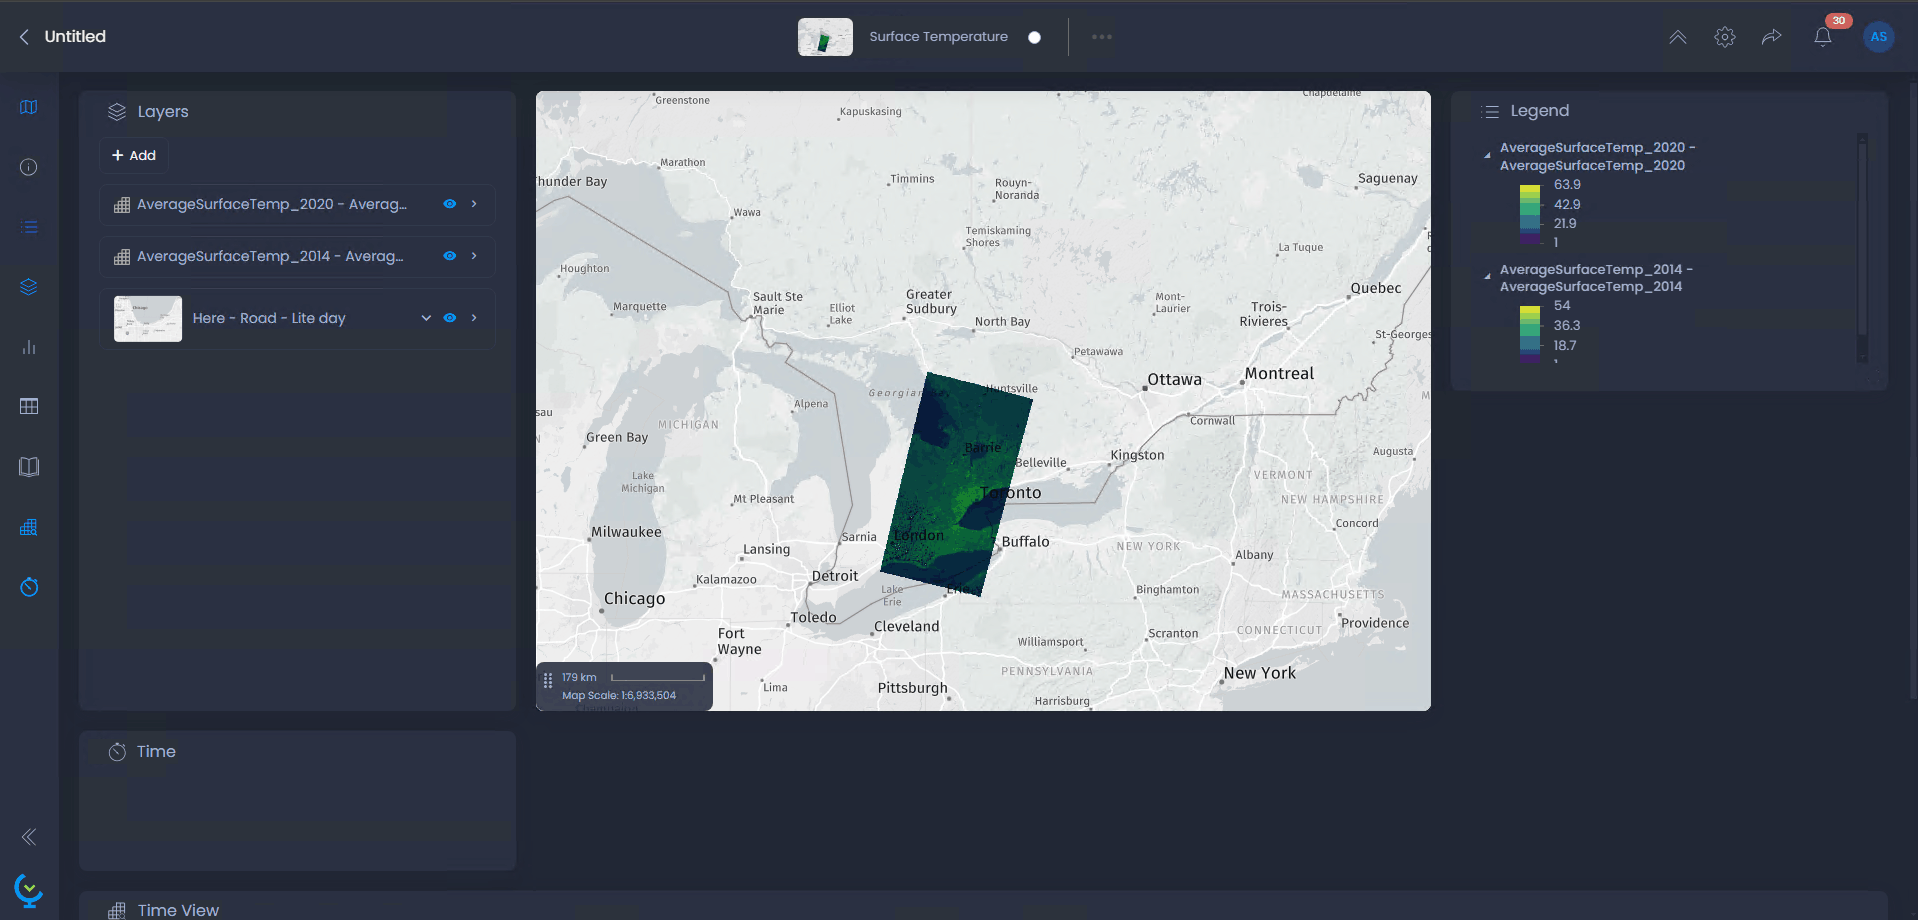This screenshot has height=920, width=1918.
Task: Click the New York label on the map
Action: coord(1260,673)
